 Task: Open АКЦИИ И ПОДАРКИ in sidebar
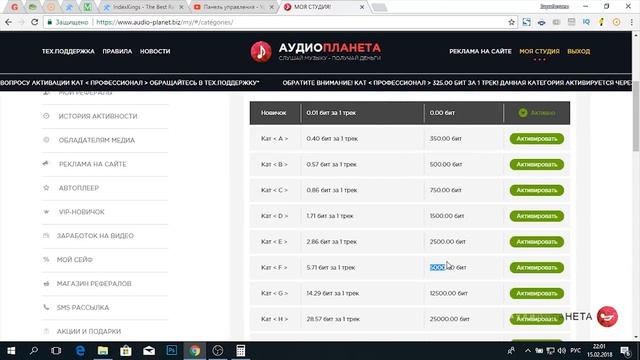click(89, 331)
